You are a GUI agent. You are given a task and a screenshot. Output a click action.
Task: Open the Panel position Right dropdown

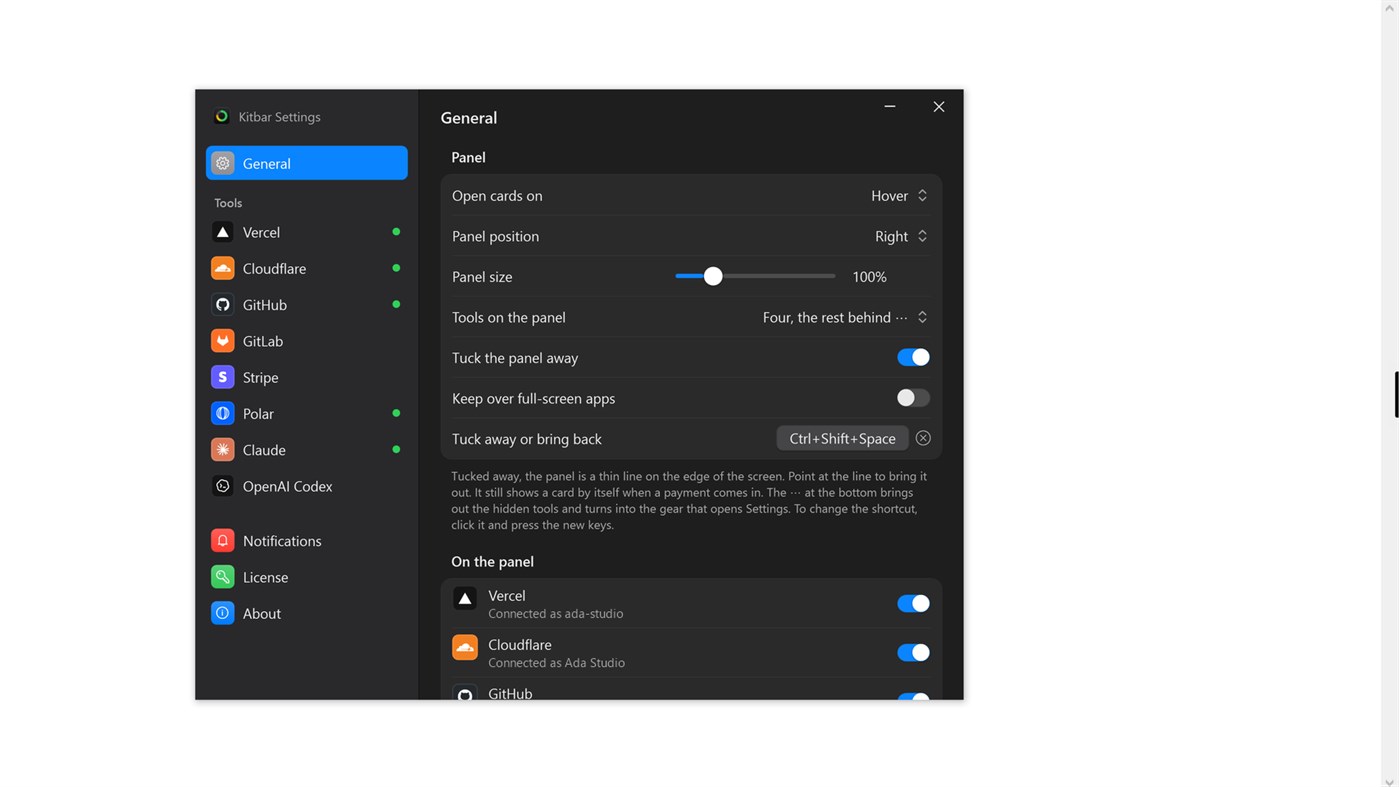(901, 236)
